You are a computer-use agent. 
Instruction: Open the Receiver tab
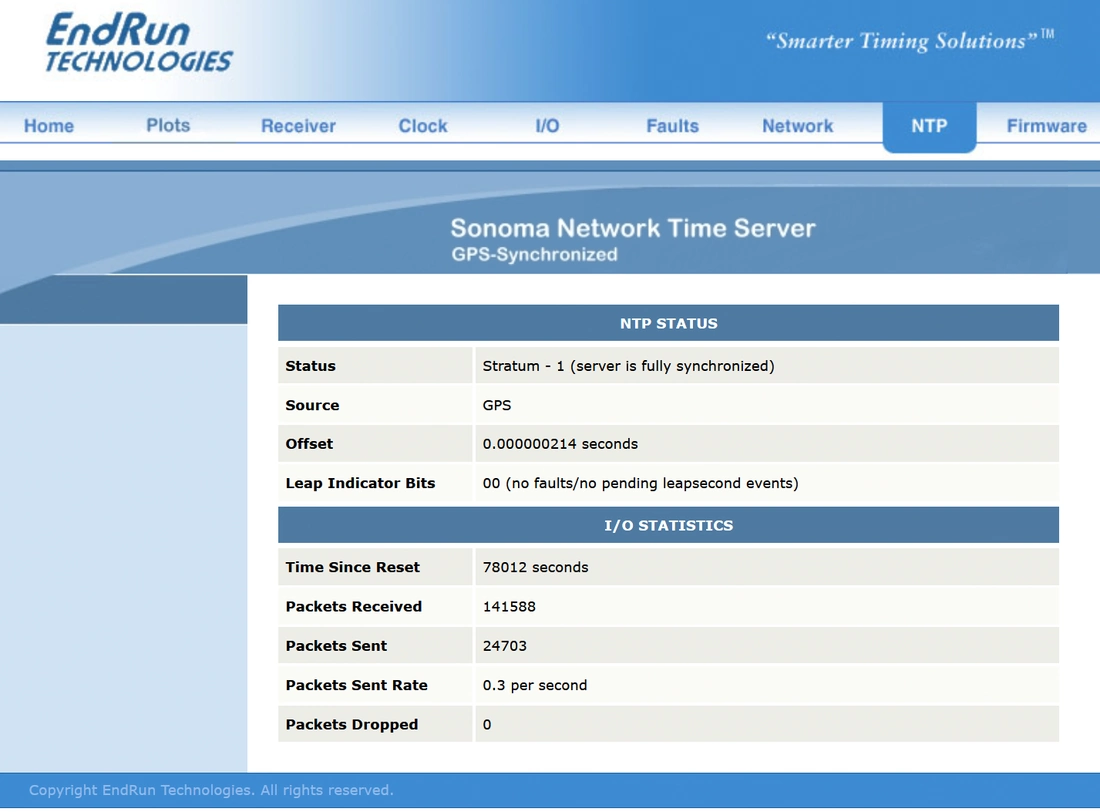click(x=298, y=126)
